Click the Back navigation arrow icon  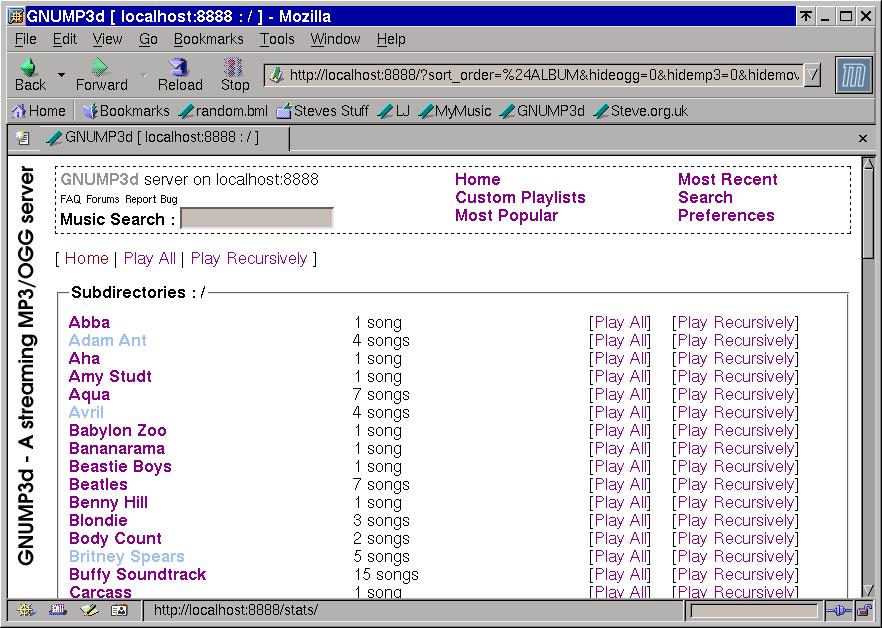click(29, 68)
